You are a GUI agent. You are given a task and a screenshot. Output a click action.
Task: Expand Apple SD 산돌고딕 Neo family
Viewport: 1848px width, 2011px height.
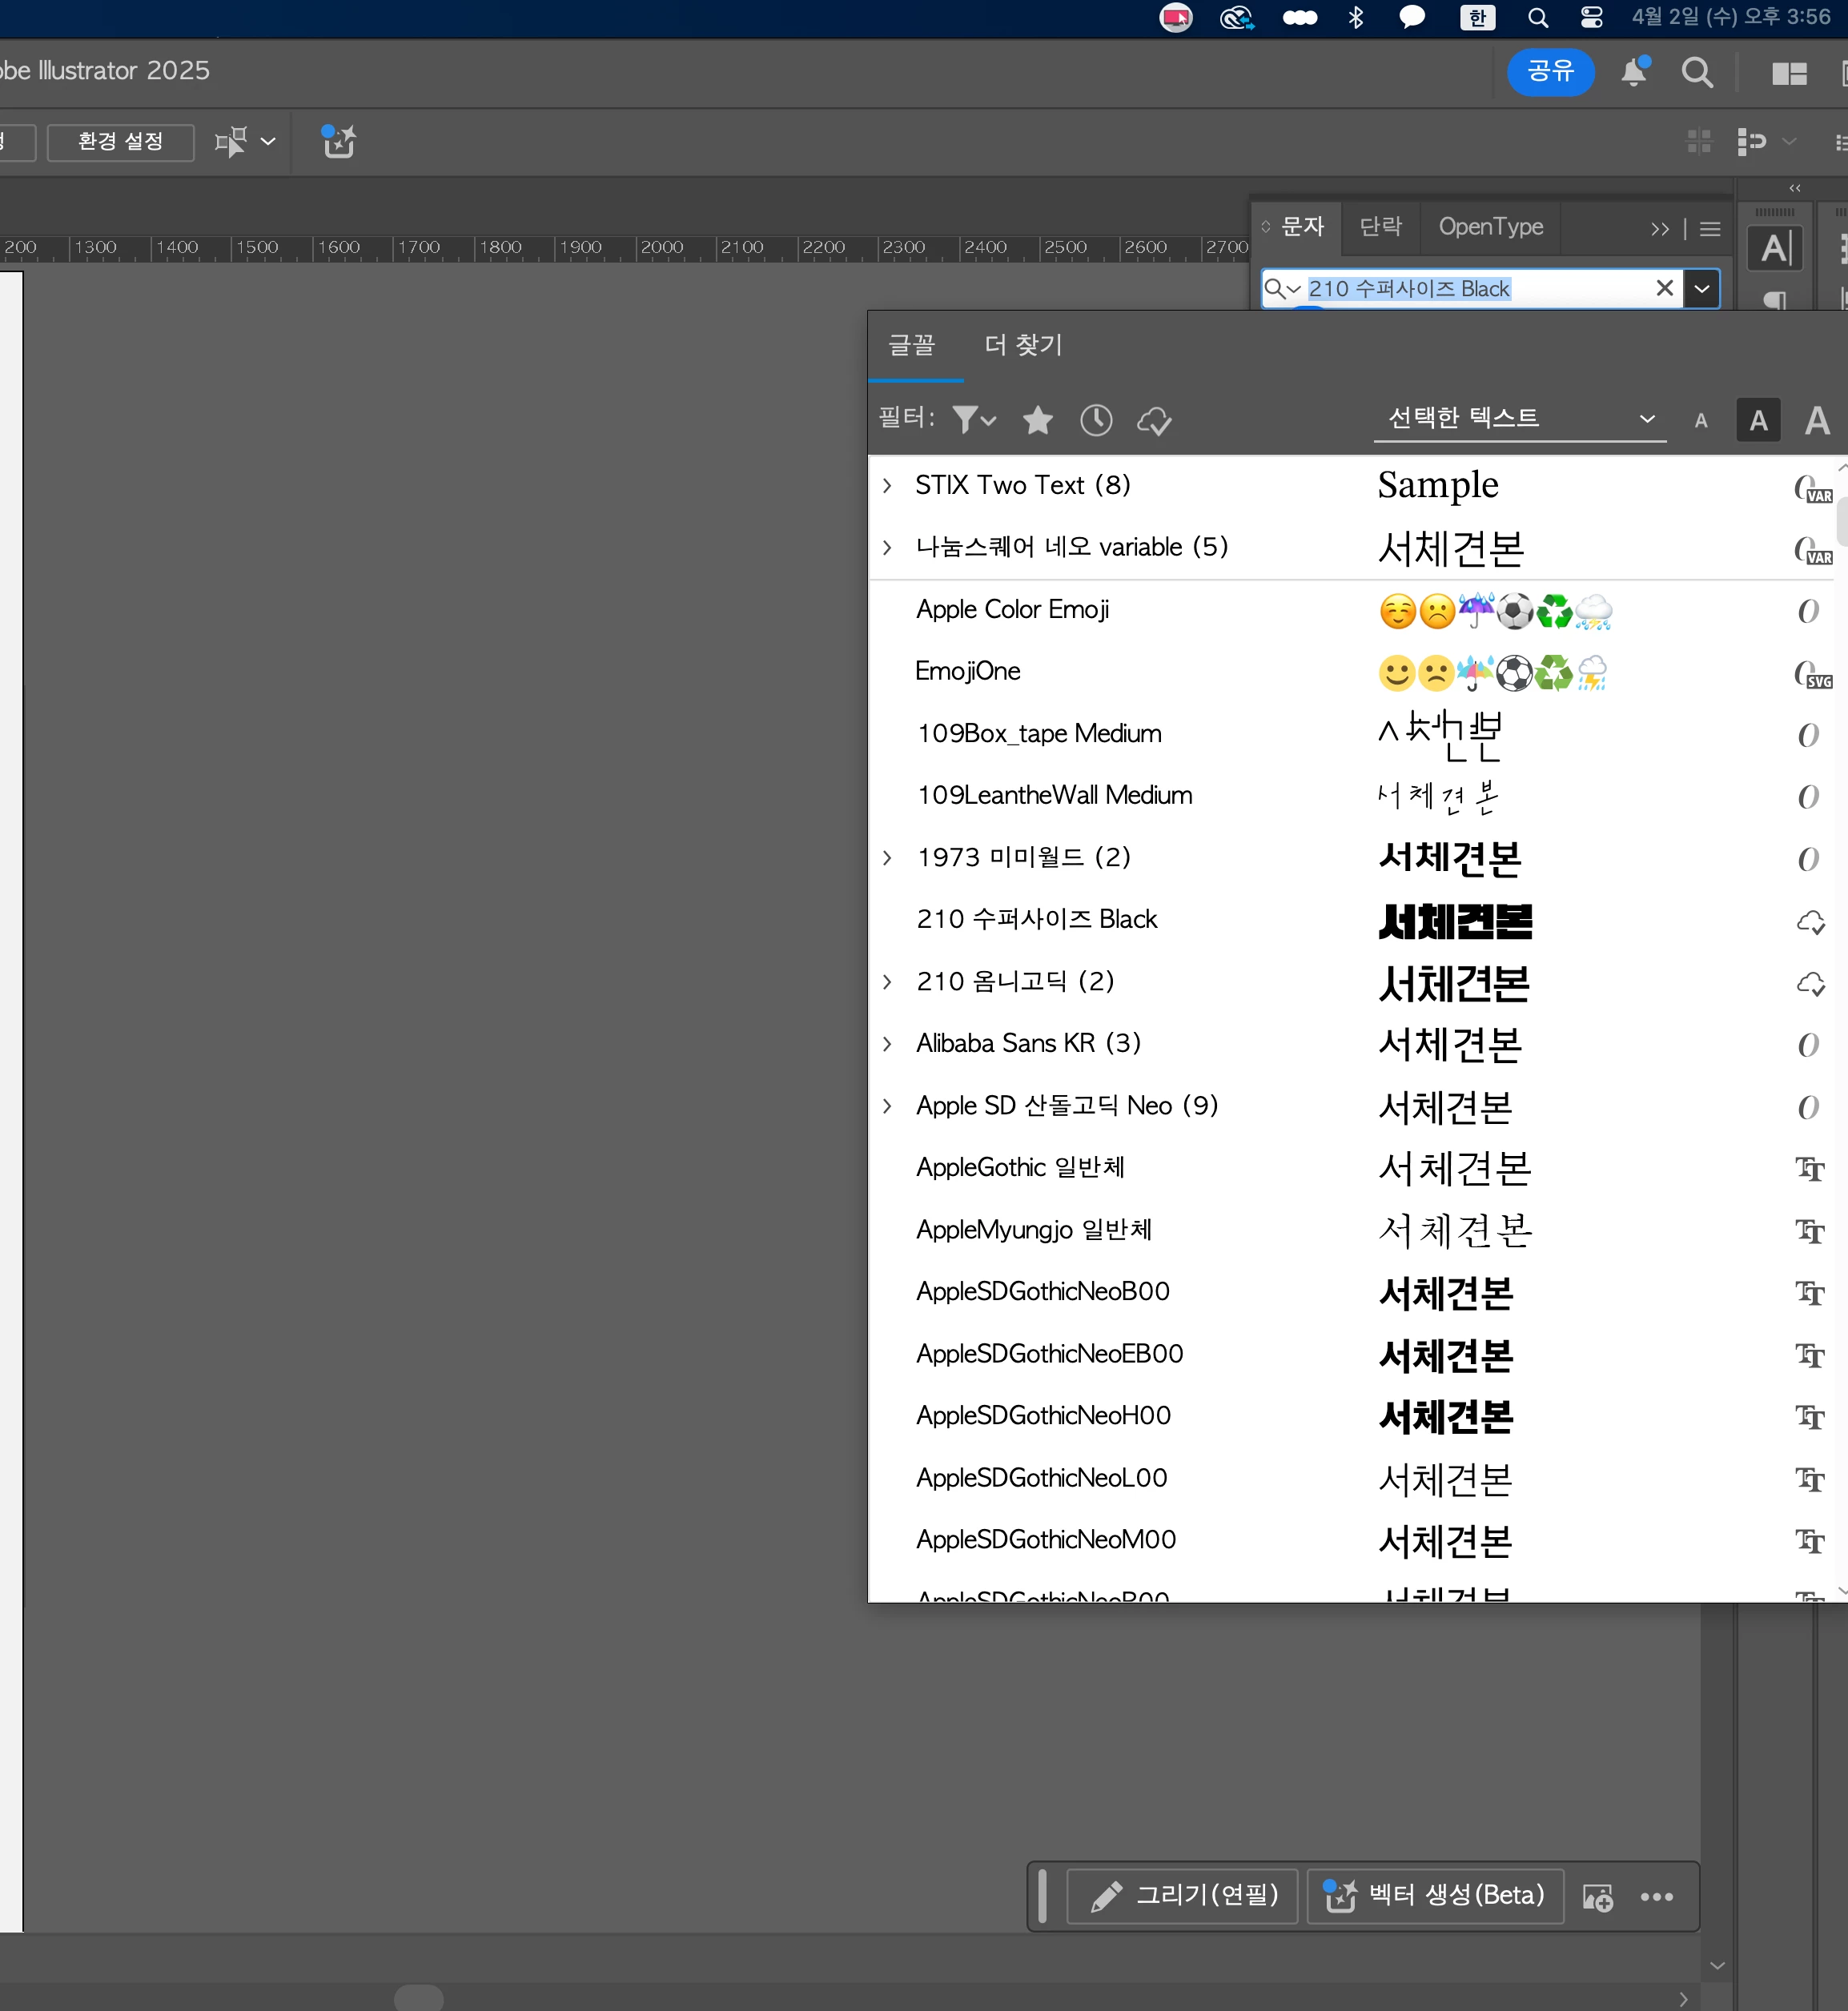(887, 1105)
